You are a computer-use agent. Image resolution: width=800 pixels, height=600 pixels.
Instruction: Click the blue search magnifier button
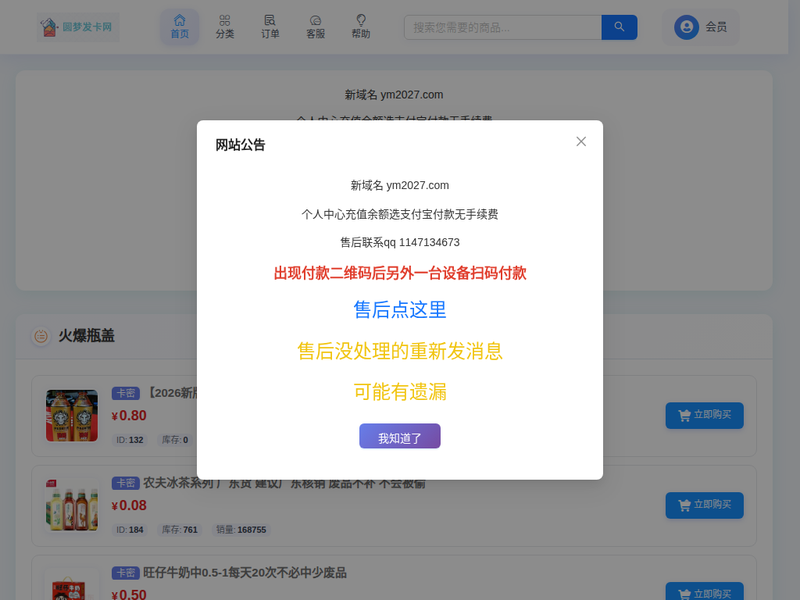pyautogui.click(x=619, y=28)
